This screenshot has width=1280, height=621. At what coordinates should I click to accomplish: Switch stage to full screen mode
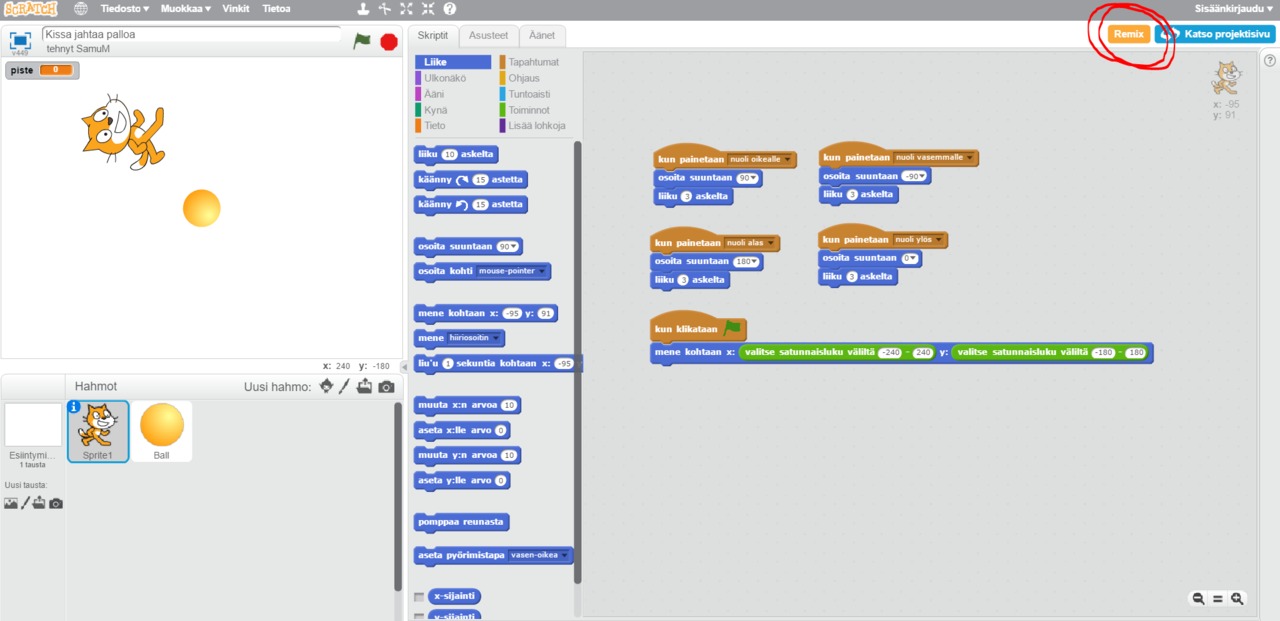coord(20,41)
